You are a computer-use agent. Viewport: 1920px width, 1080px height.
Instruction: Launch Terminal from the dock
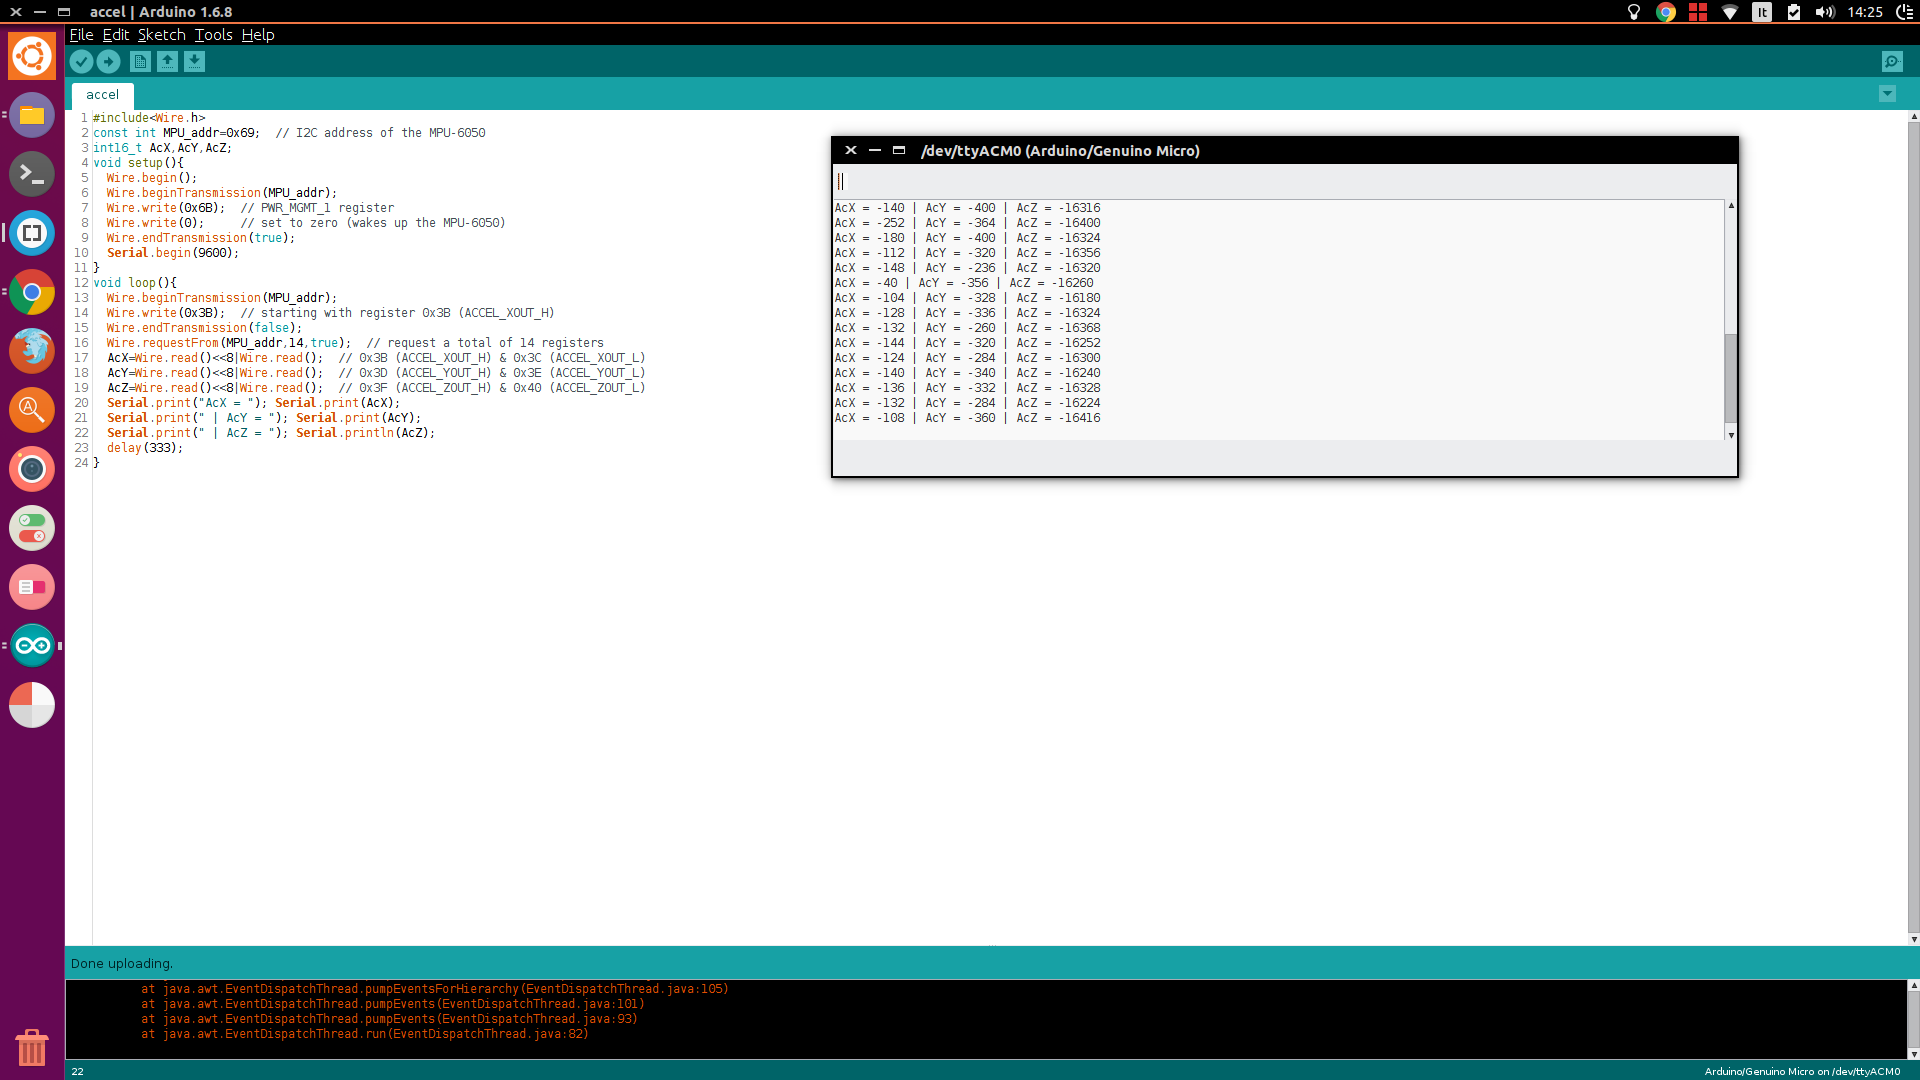point(32,175)
